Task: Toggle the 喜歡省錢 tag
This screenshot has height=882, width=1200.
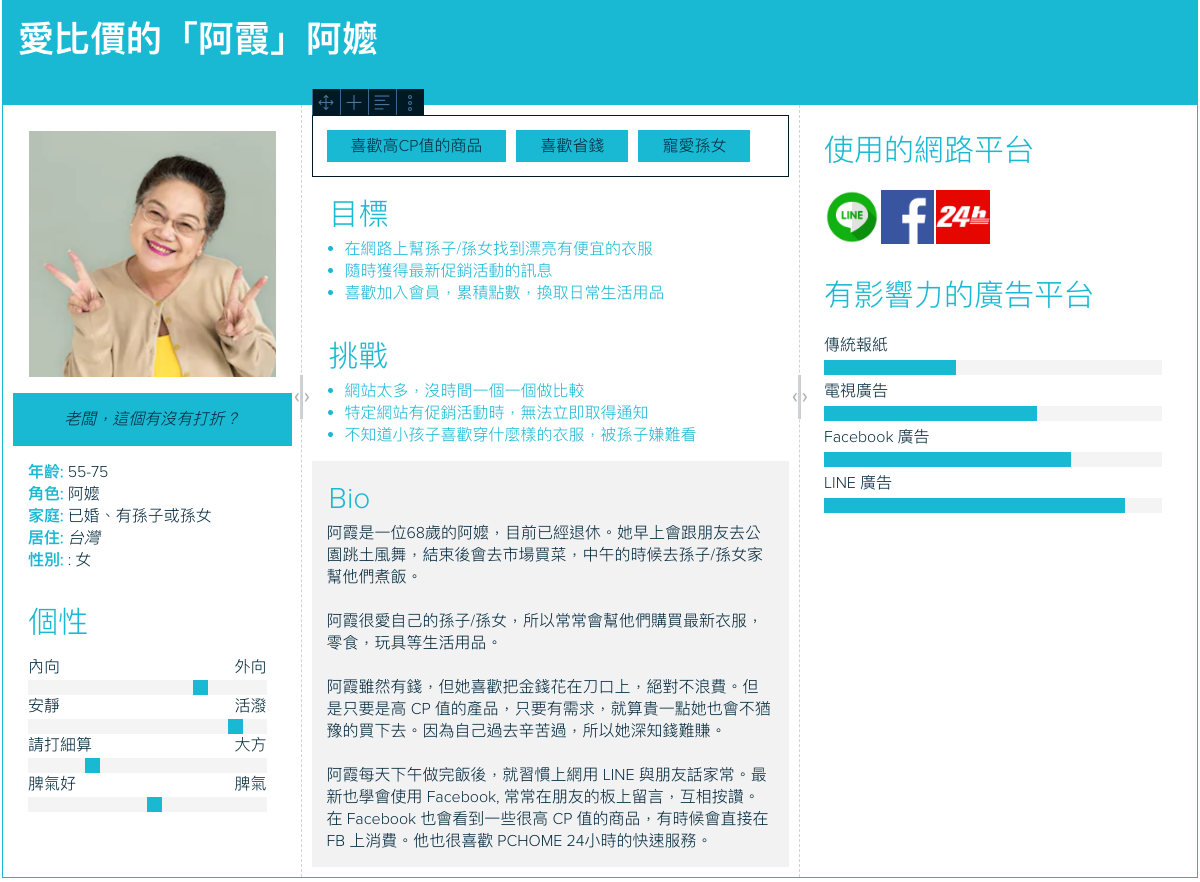Action: pos(571,145)
